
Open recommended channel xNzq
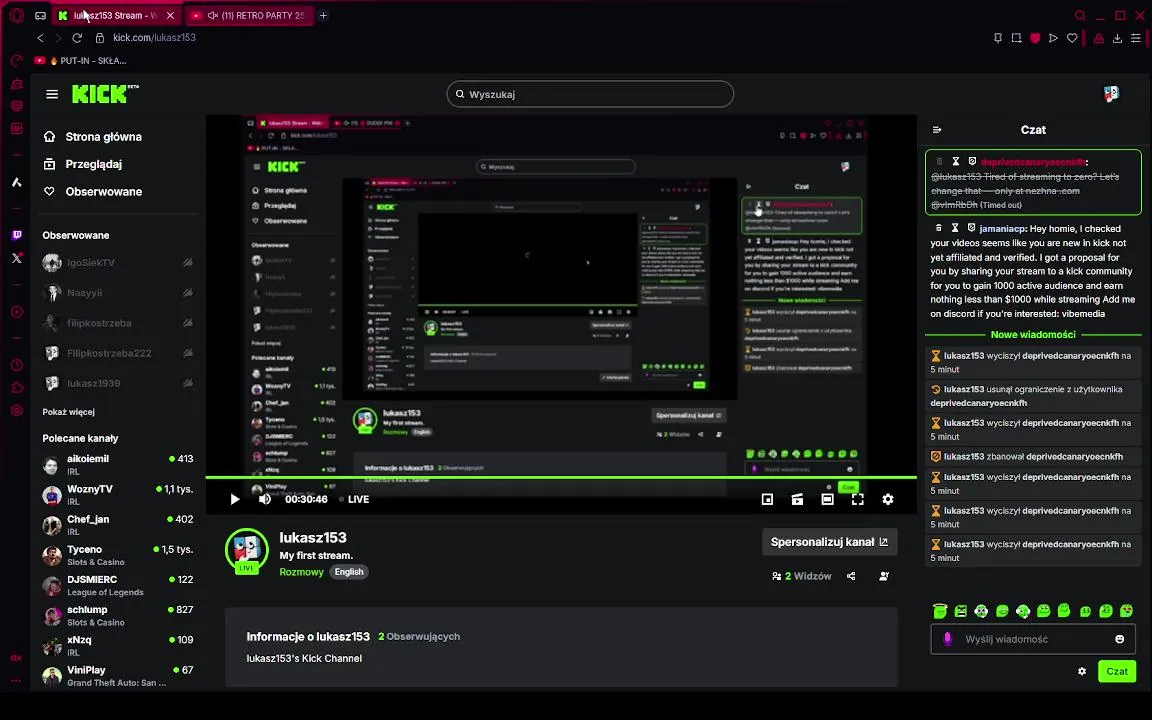click(x=118, y=645)
